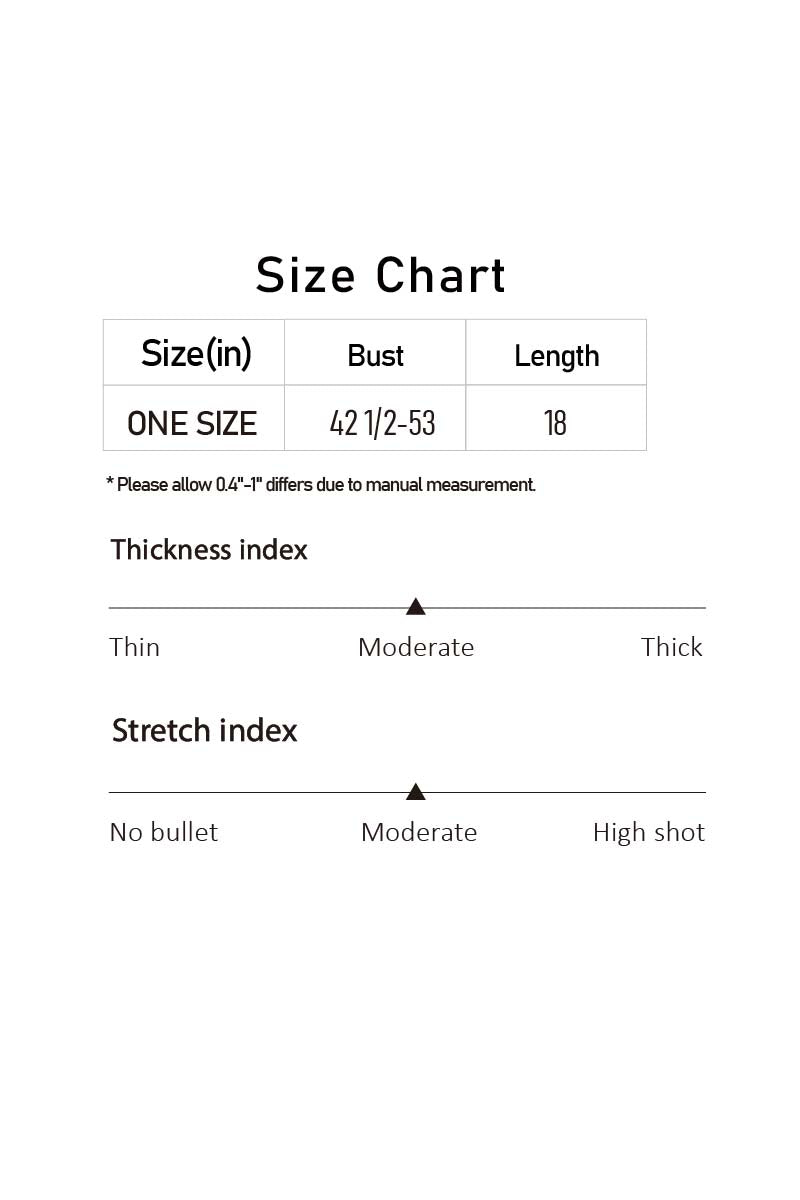
Task: Click Moderate under the Stretch index
Action: [419, 832]
